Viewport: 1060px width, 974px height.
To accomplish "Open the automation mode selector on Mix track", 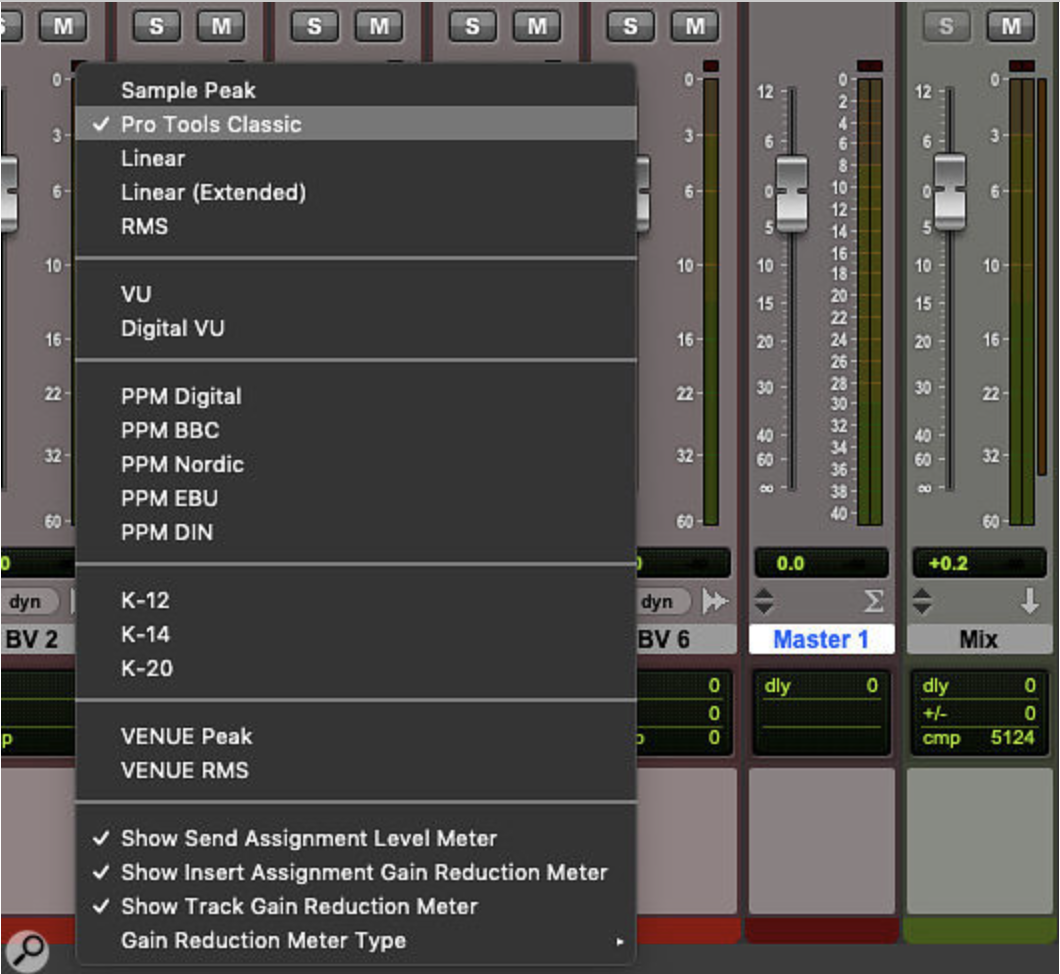I will coord(922,600).
